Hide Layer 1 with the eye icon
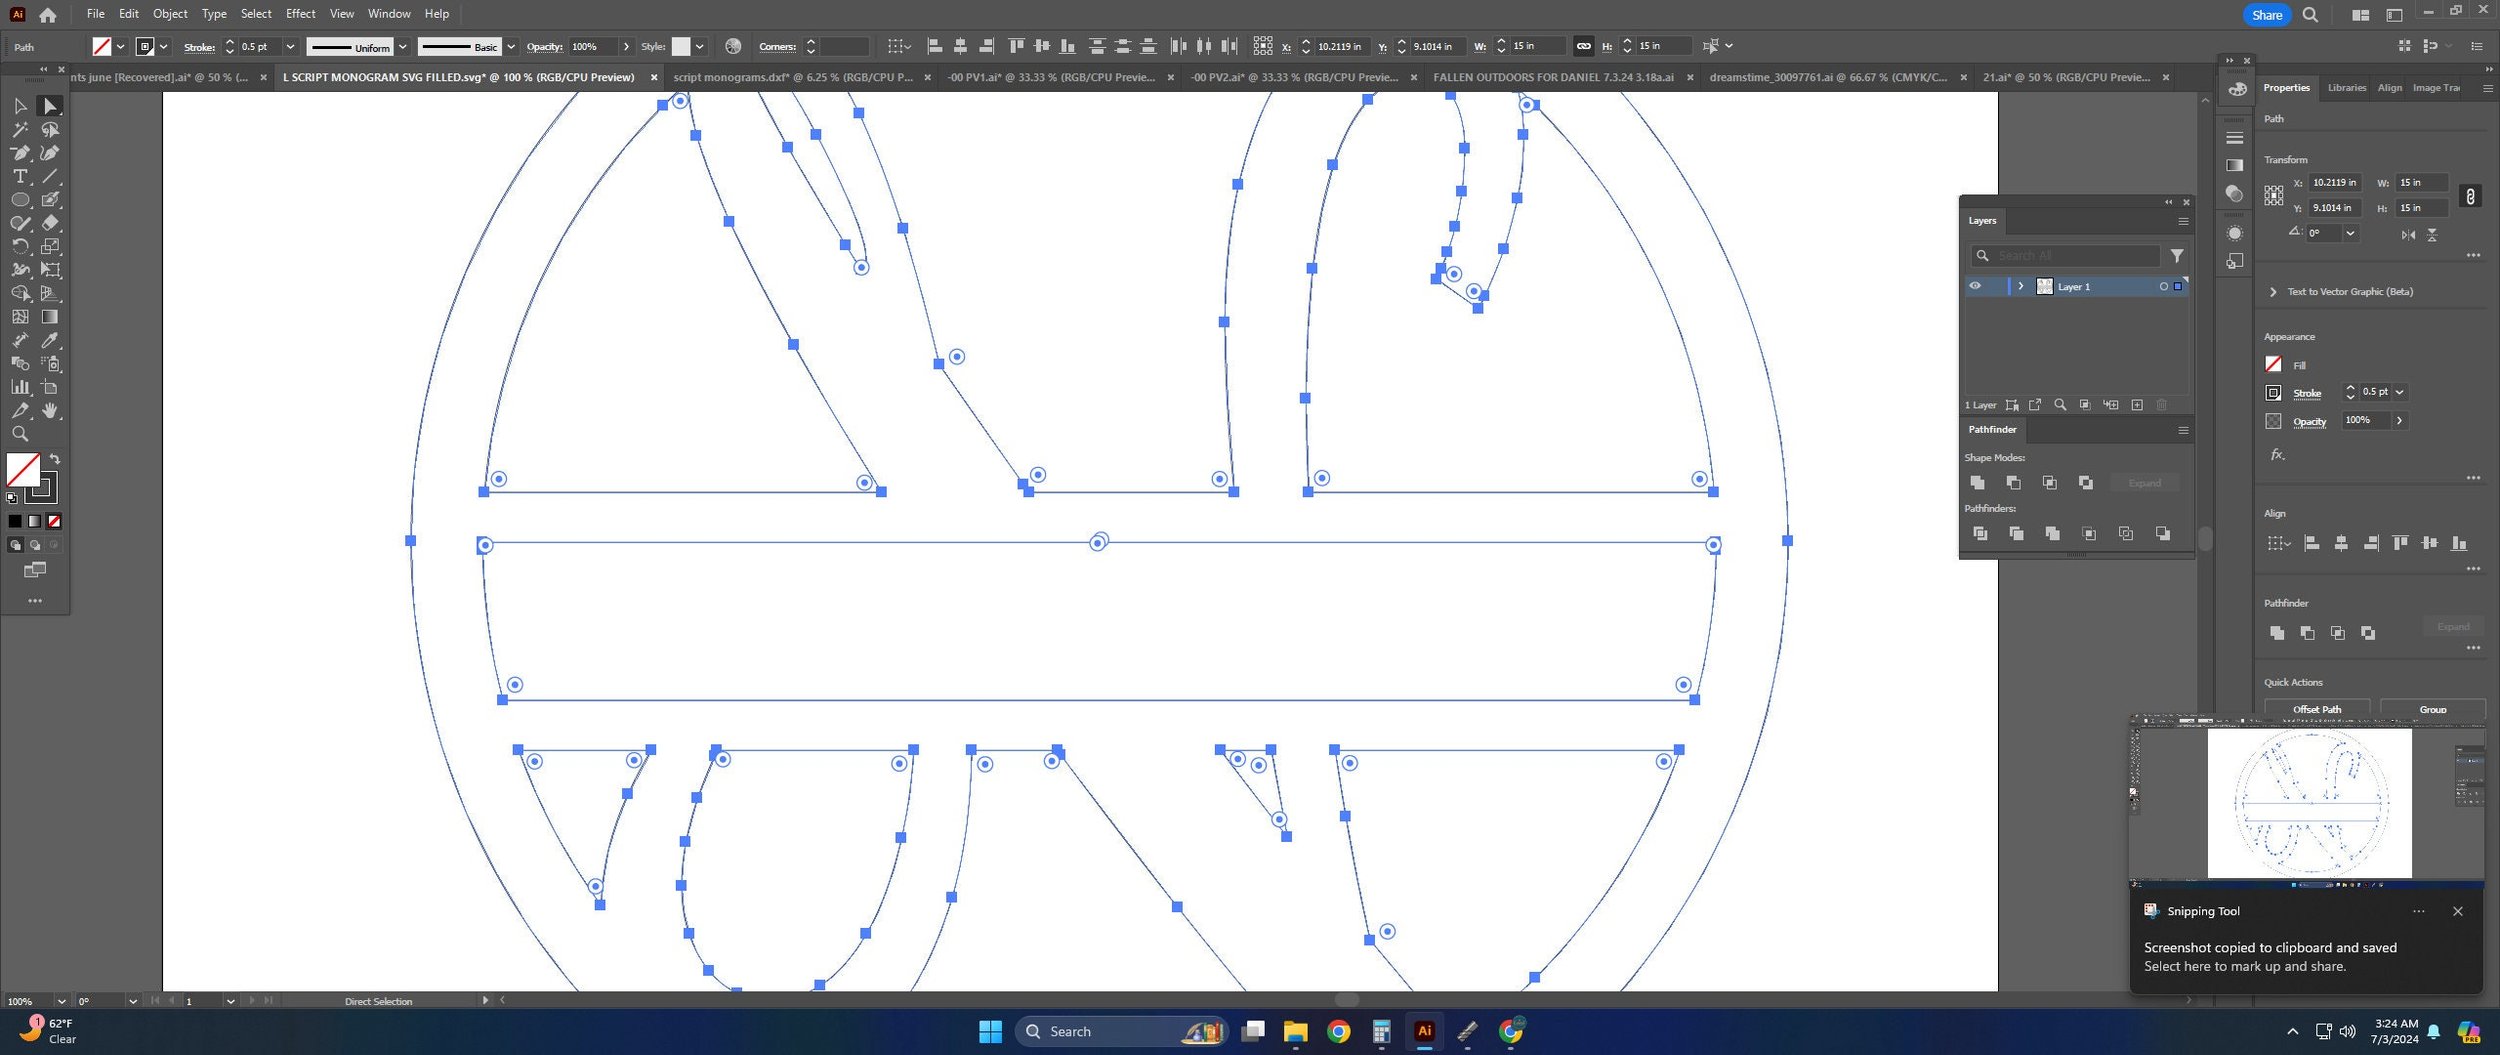 1975,286
